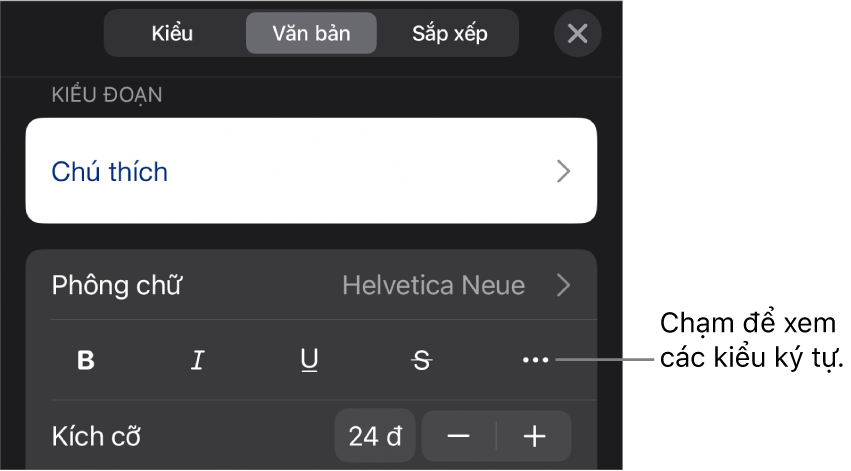The image size is (851, 471).
Task: Select the Văn bản tab
Action: 311,33
